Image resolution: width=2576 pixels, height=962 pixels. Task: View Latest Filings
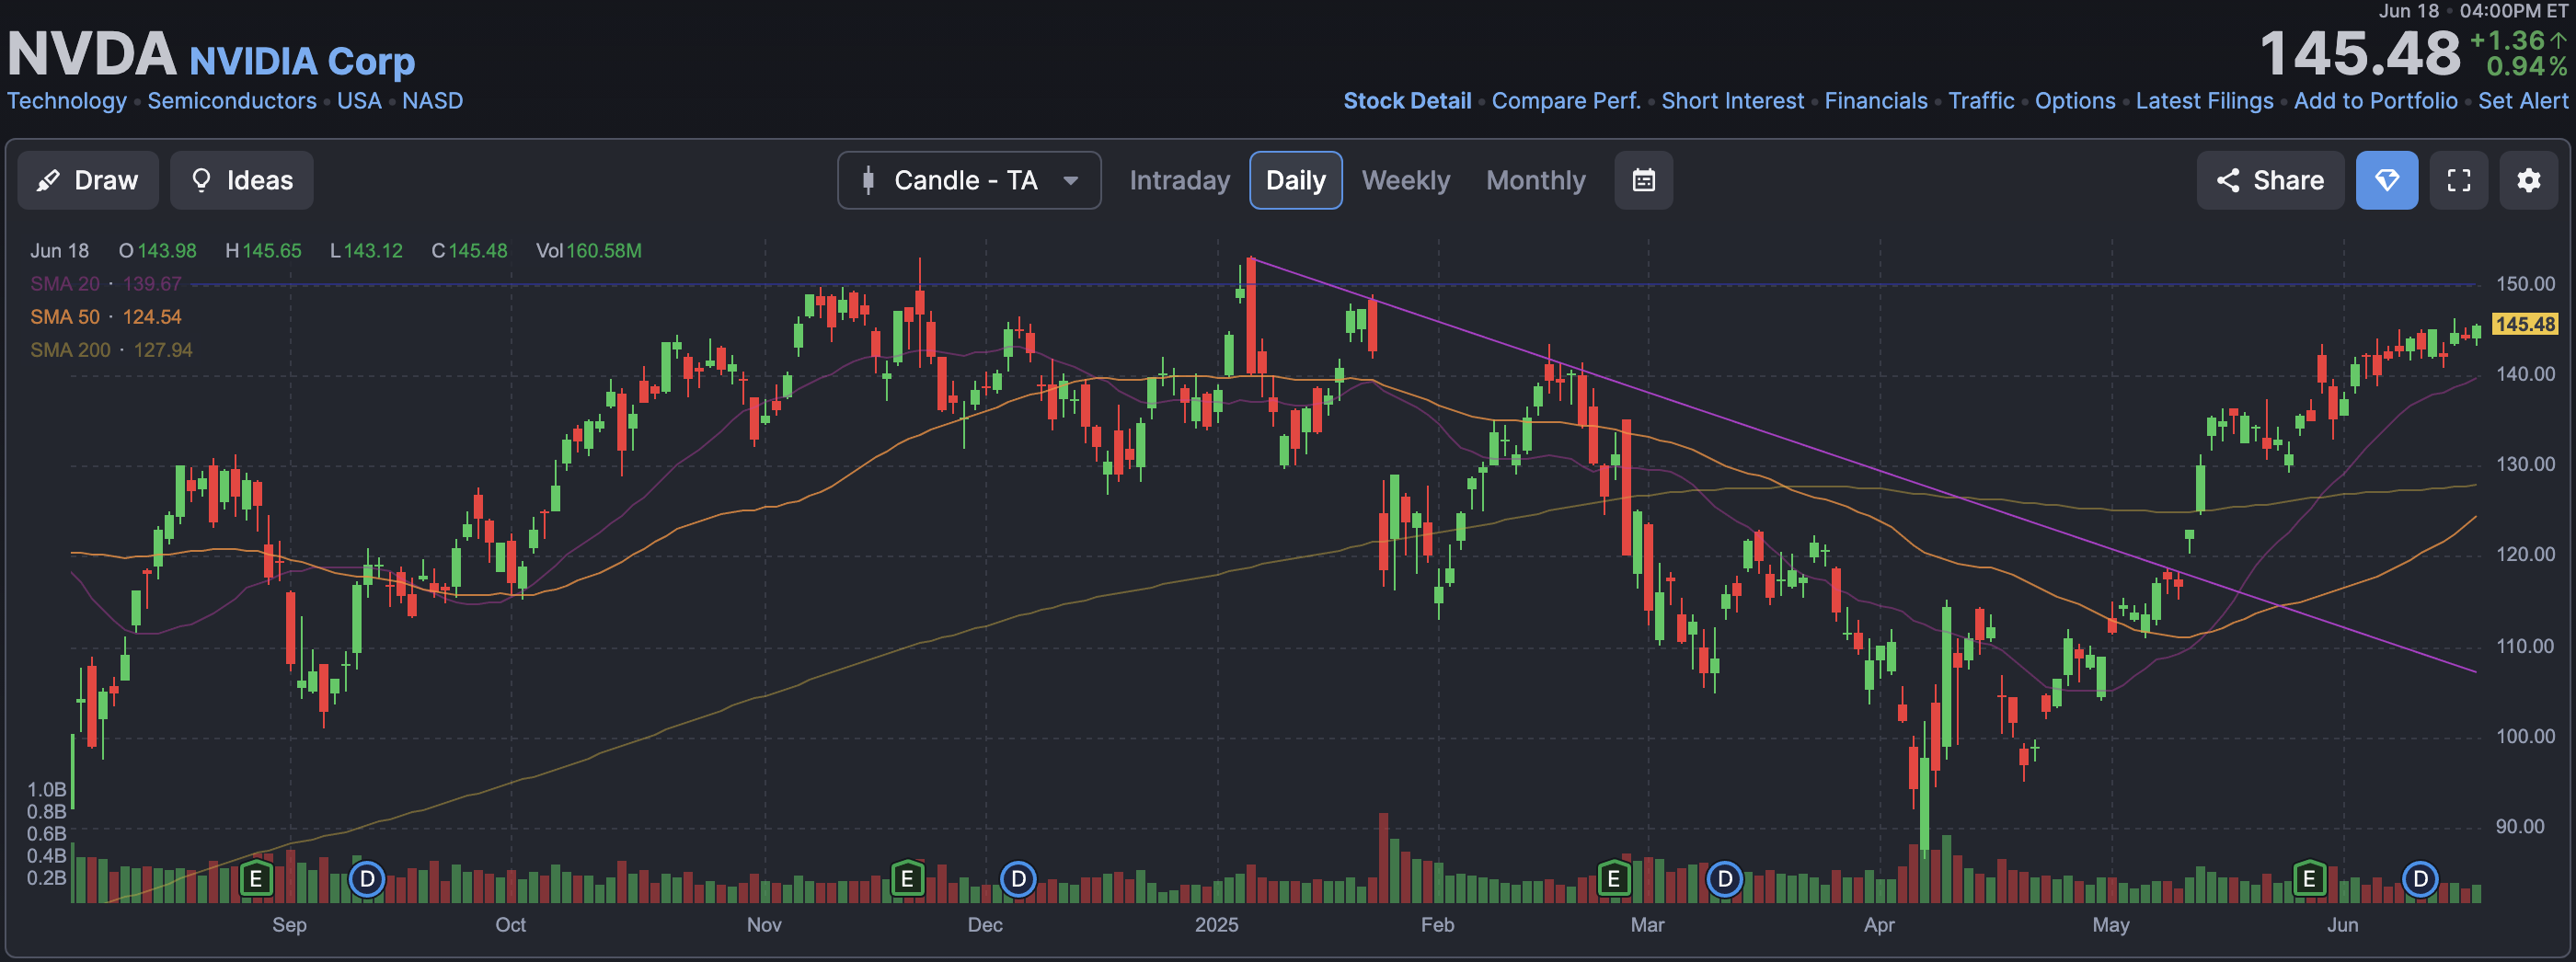tap(2204, 101)
